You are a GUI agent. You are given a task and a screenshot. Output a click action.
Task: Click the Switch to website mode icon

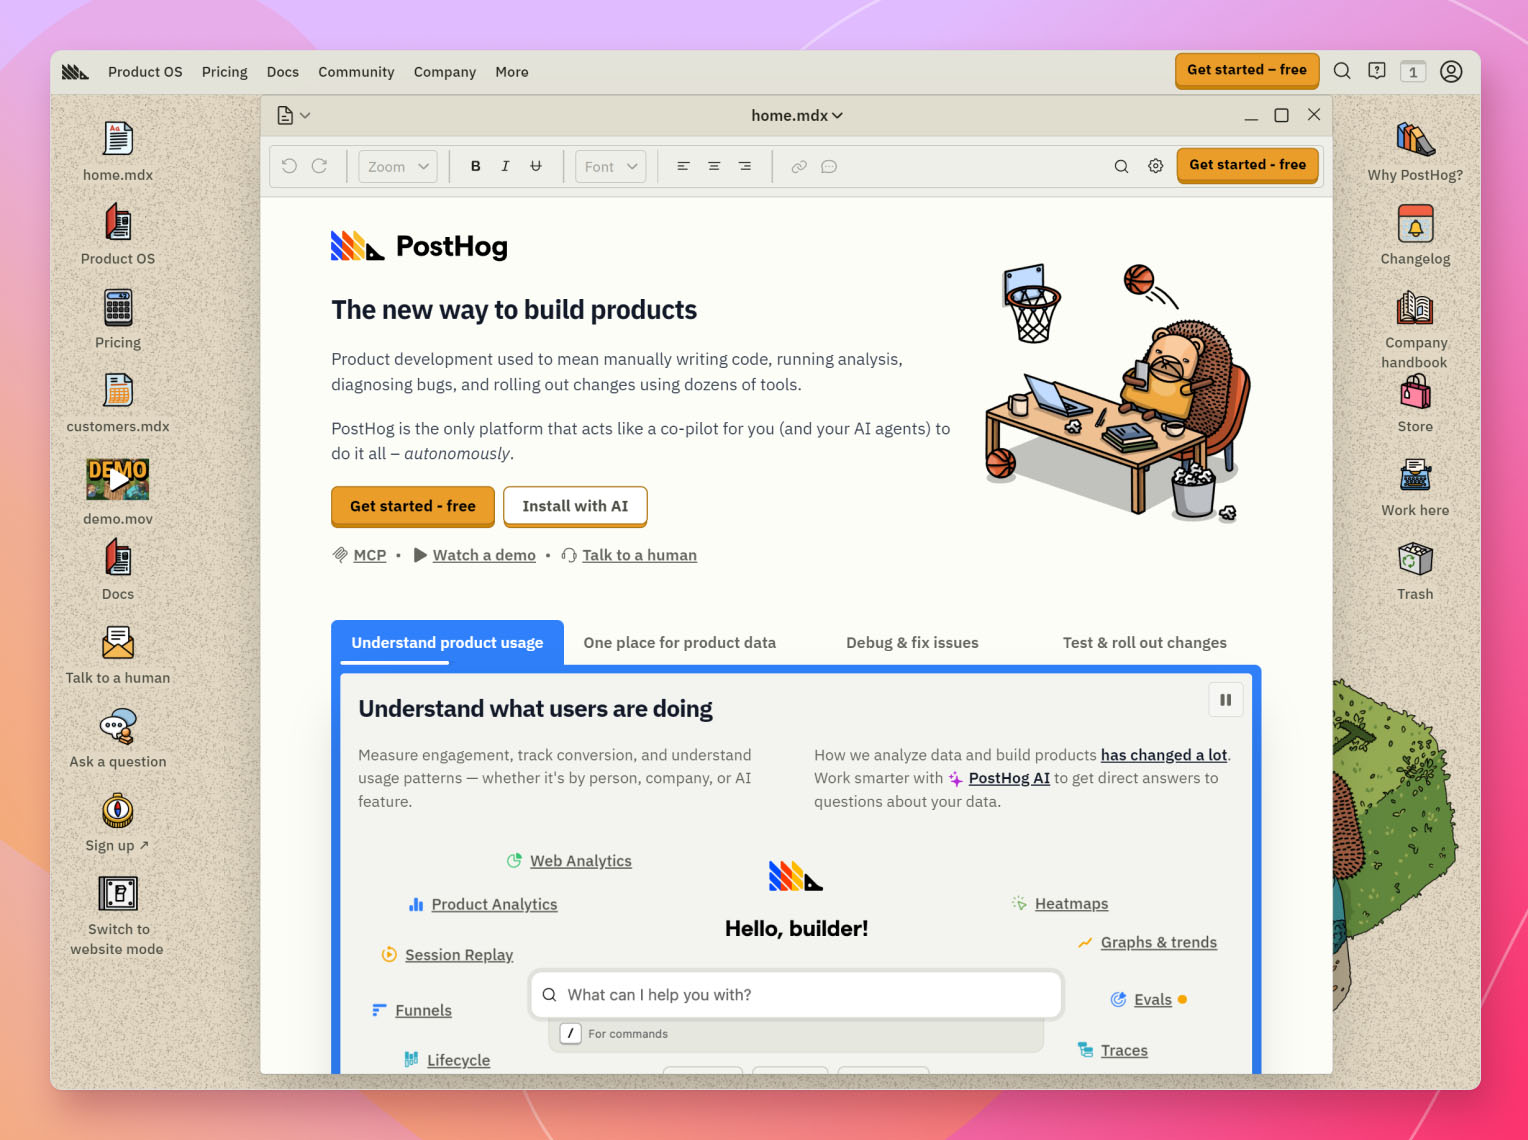pos(118,893)
